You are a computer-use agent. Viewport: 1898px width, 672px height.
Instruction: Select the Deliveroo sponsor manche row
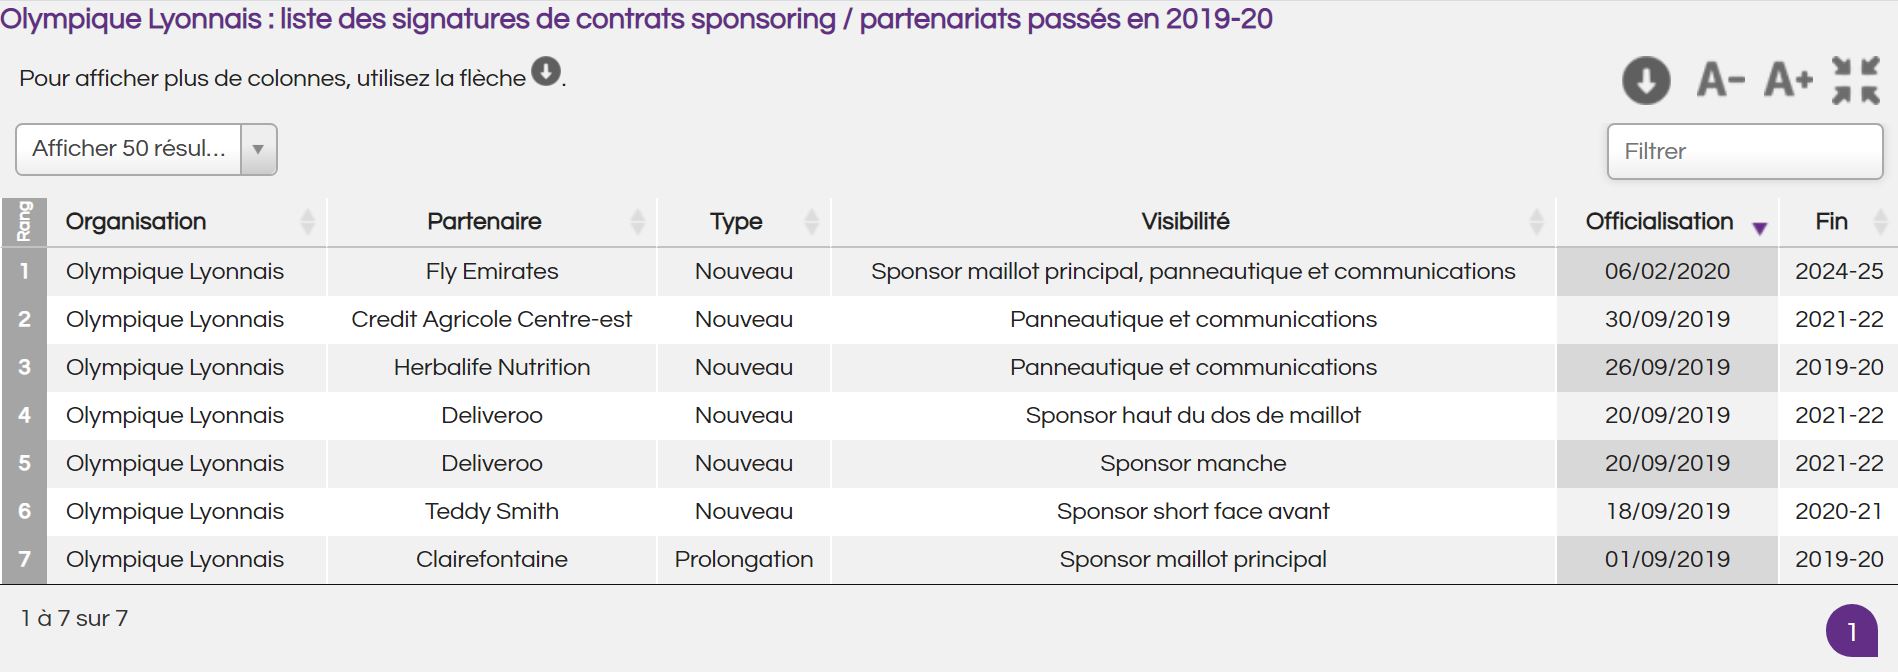[949, 463]
